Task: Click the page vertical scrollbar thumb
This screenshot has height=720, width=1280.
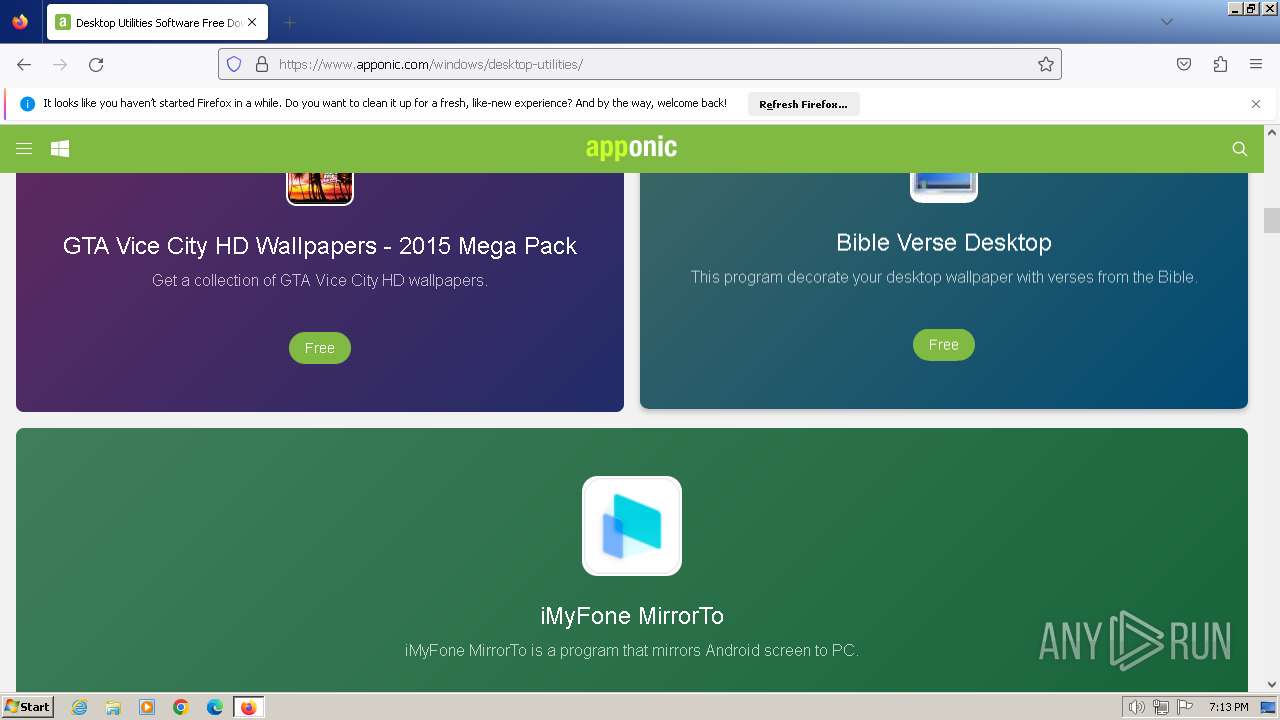Action: (1272, 220)
